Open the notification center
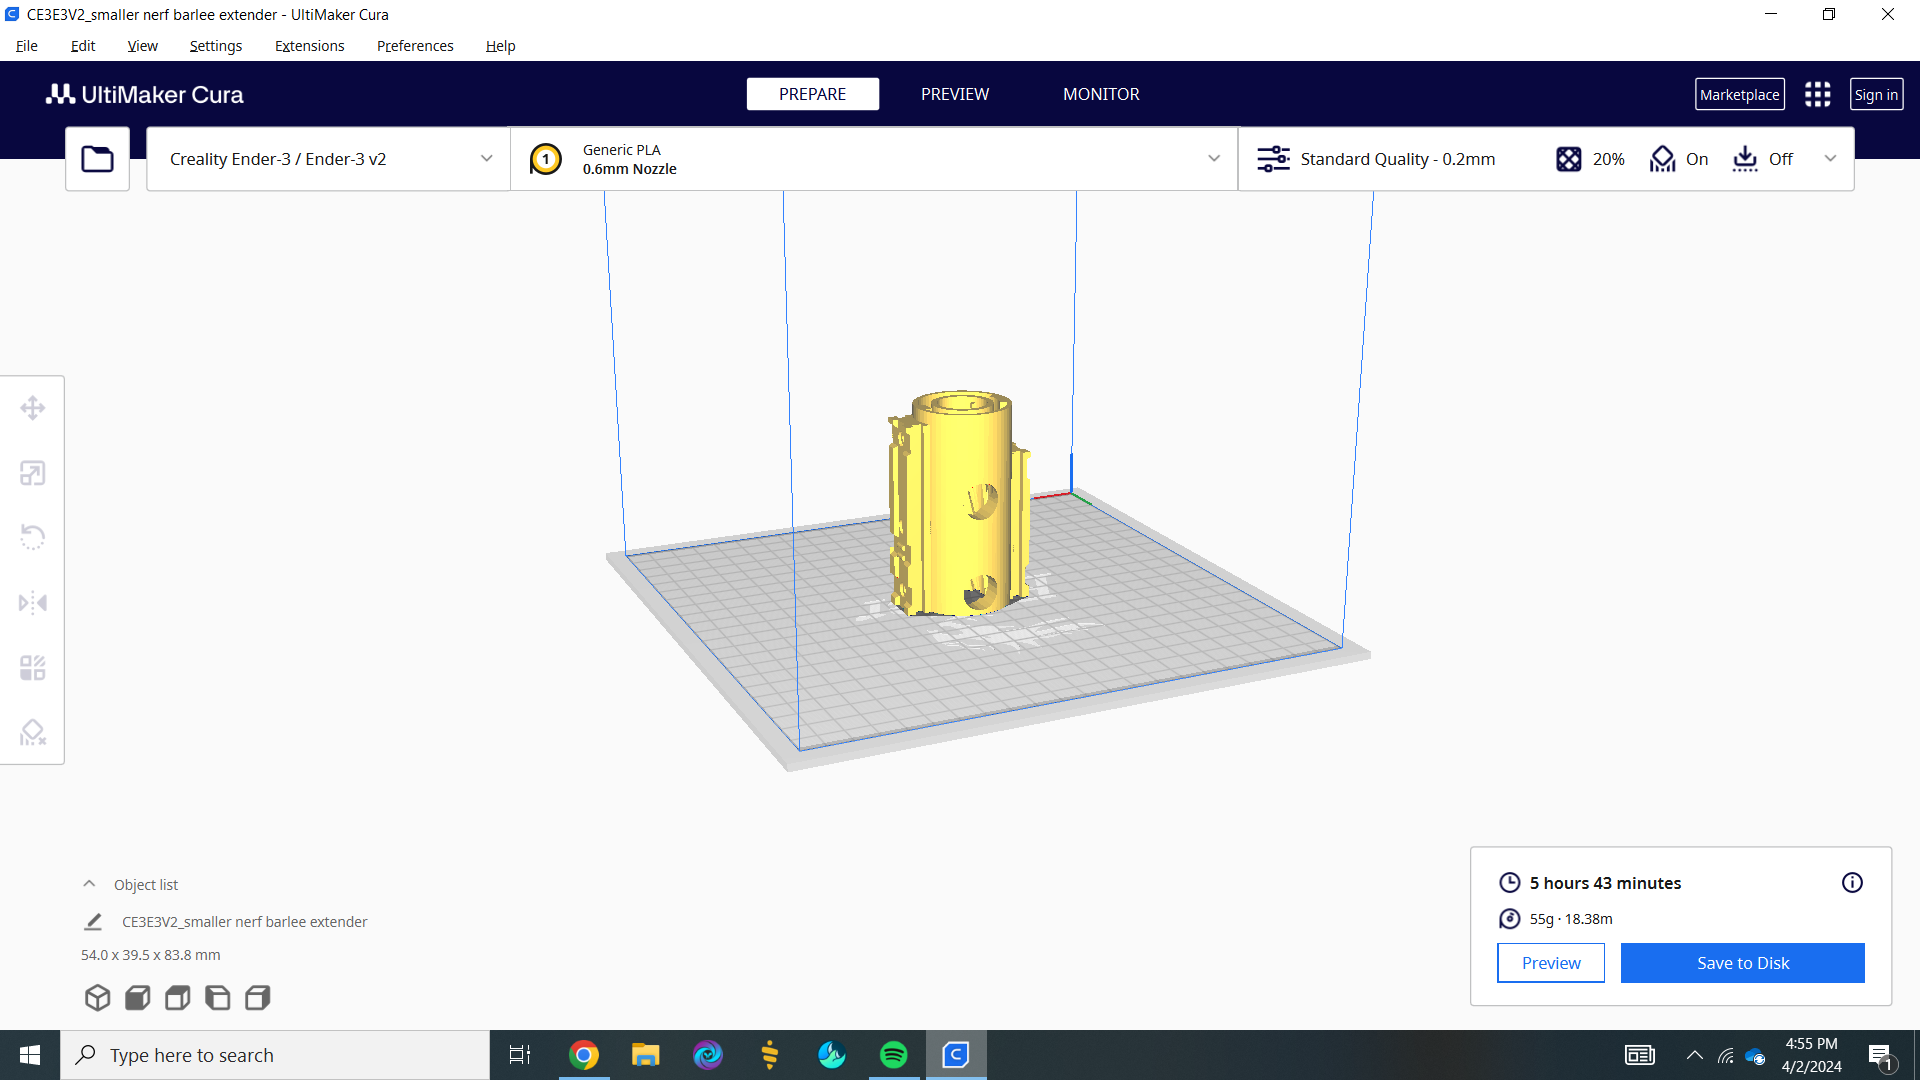Screen dimensions: 1920x1080 click(1880, 1055)
